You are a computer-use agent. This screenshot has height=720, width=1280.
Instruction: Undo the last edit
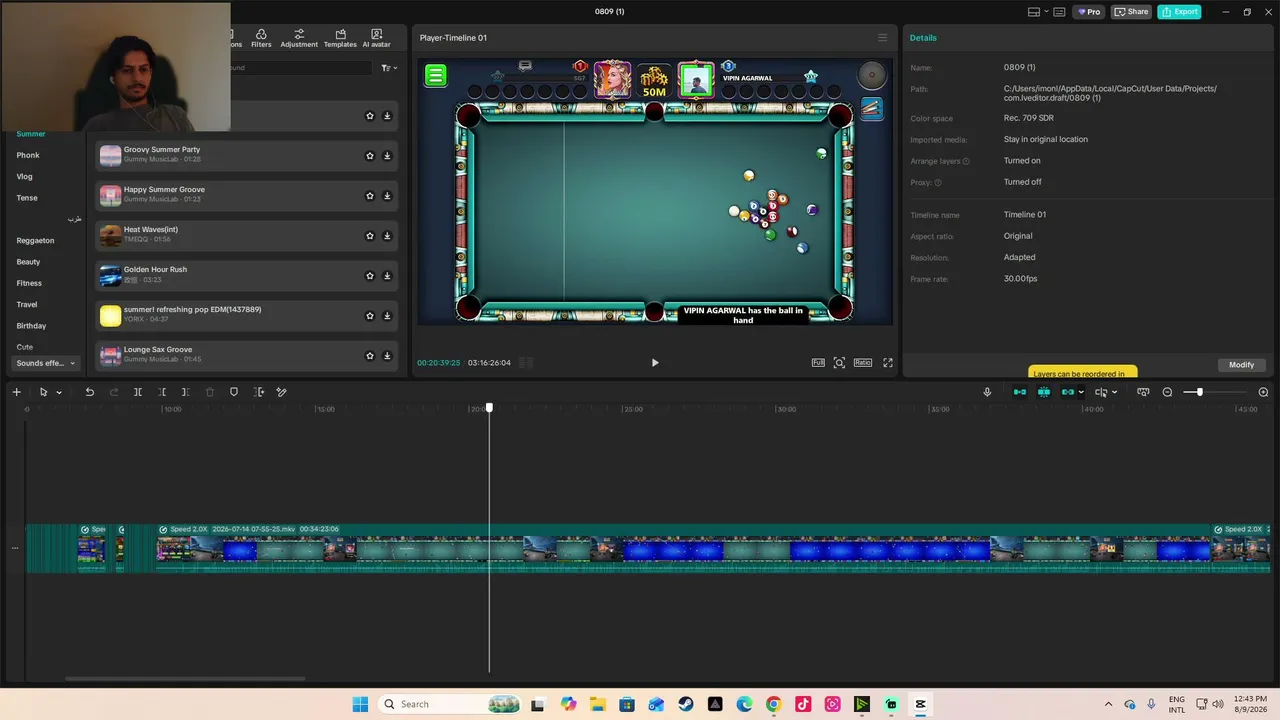[89, 392]
